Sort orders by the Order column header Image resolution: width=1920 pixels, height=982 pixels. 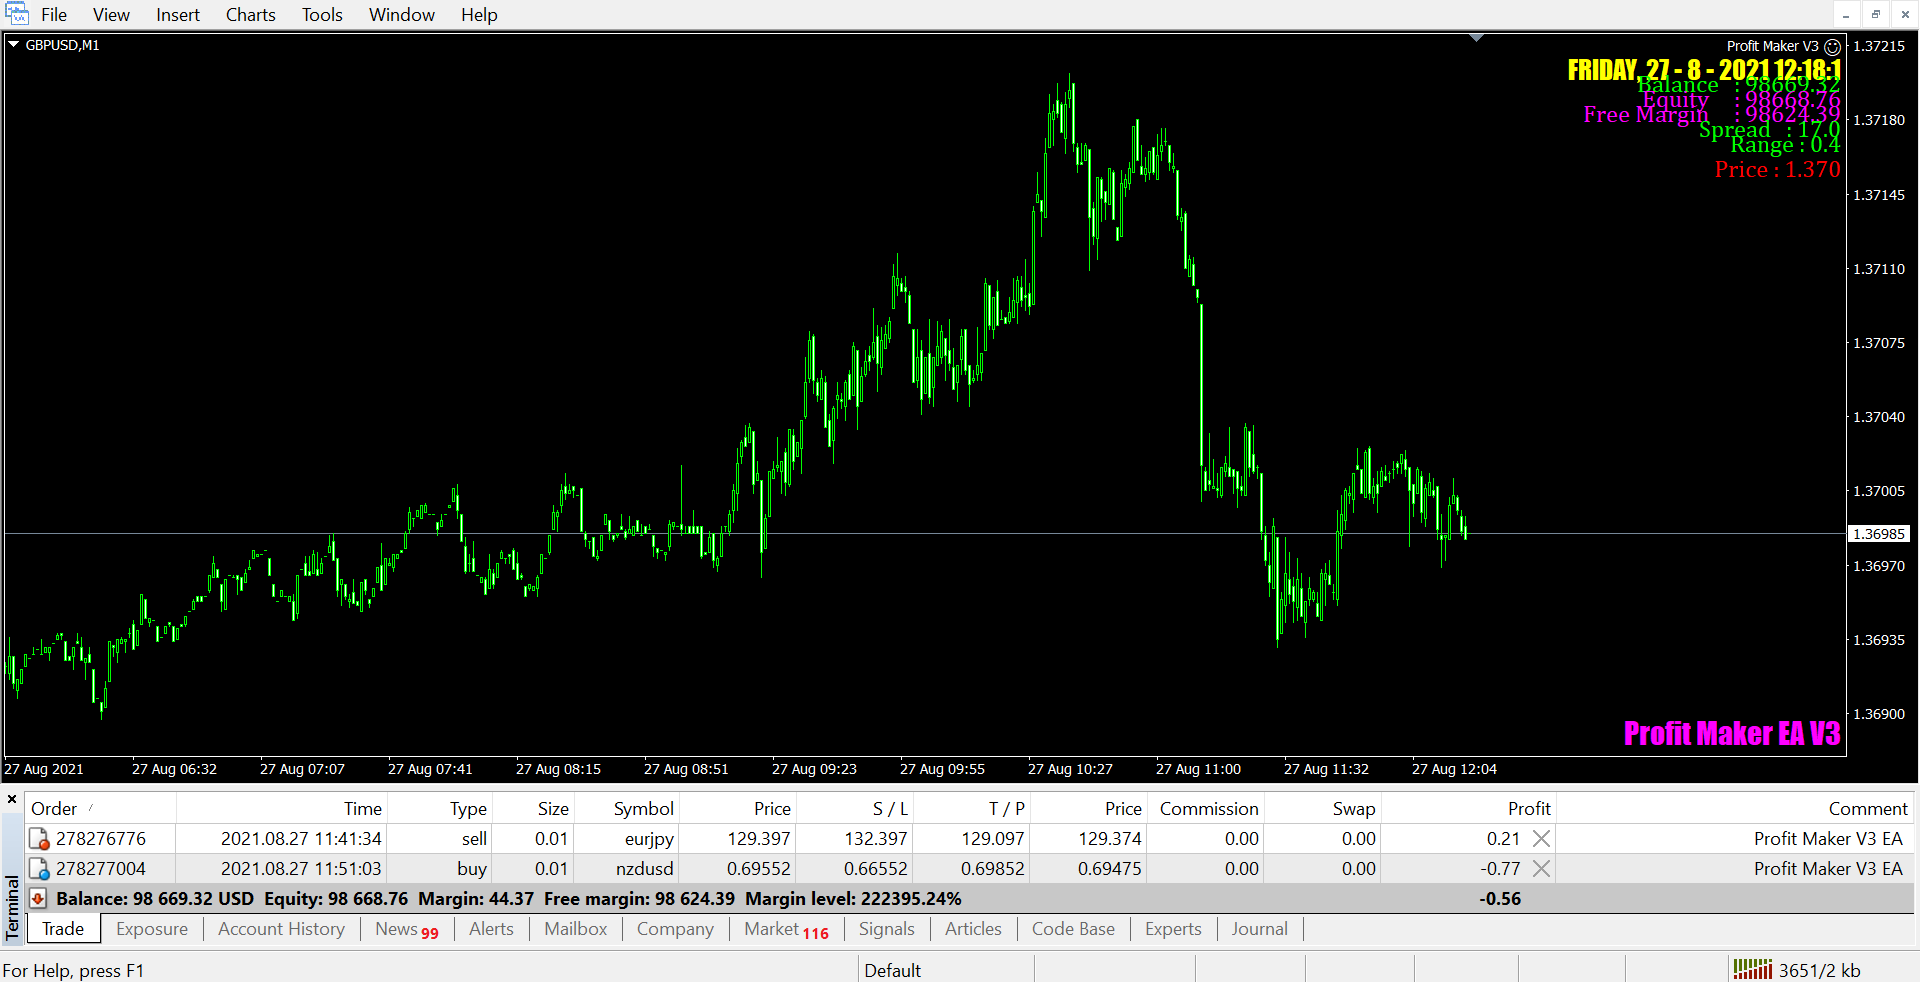(54, 808)
